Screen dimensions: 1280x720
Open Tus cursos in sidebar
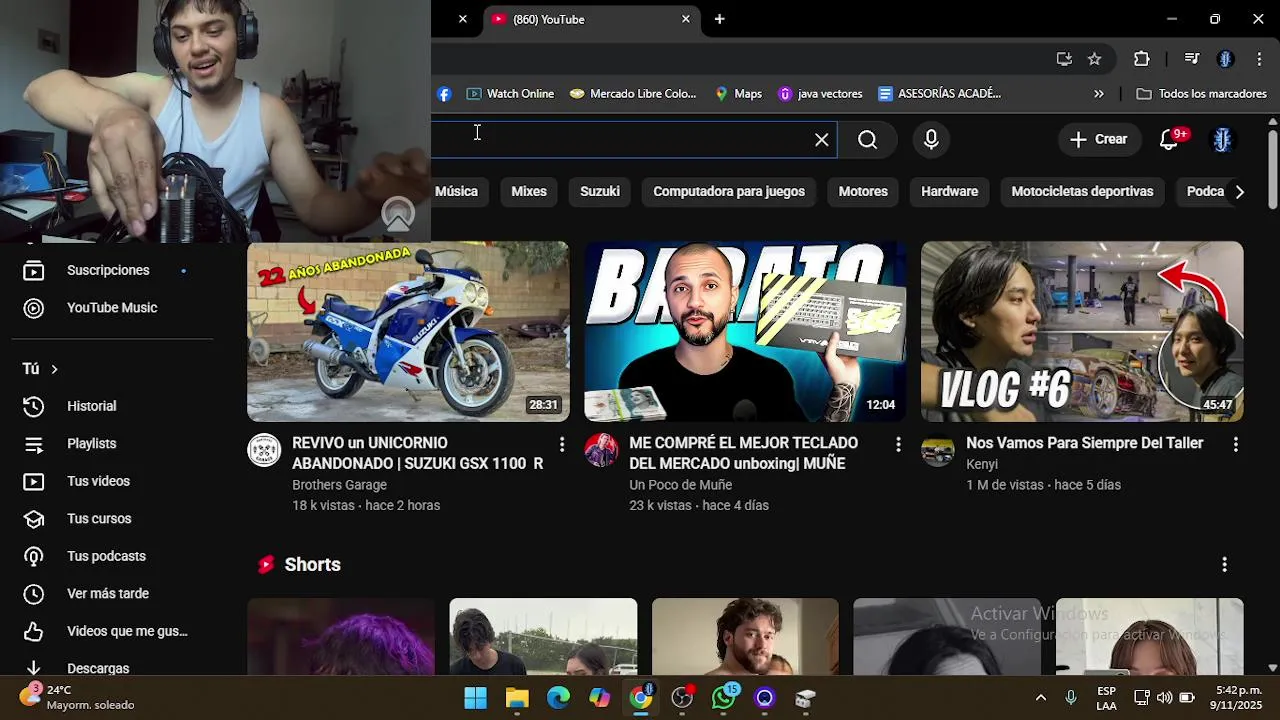click(99, 518)
